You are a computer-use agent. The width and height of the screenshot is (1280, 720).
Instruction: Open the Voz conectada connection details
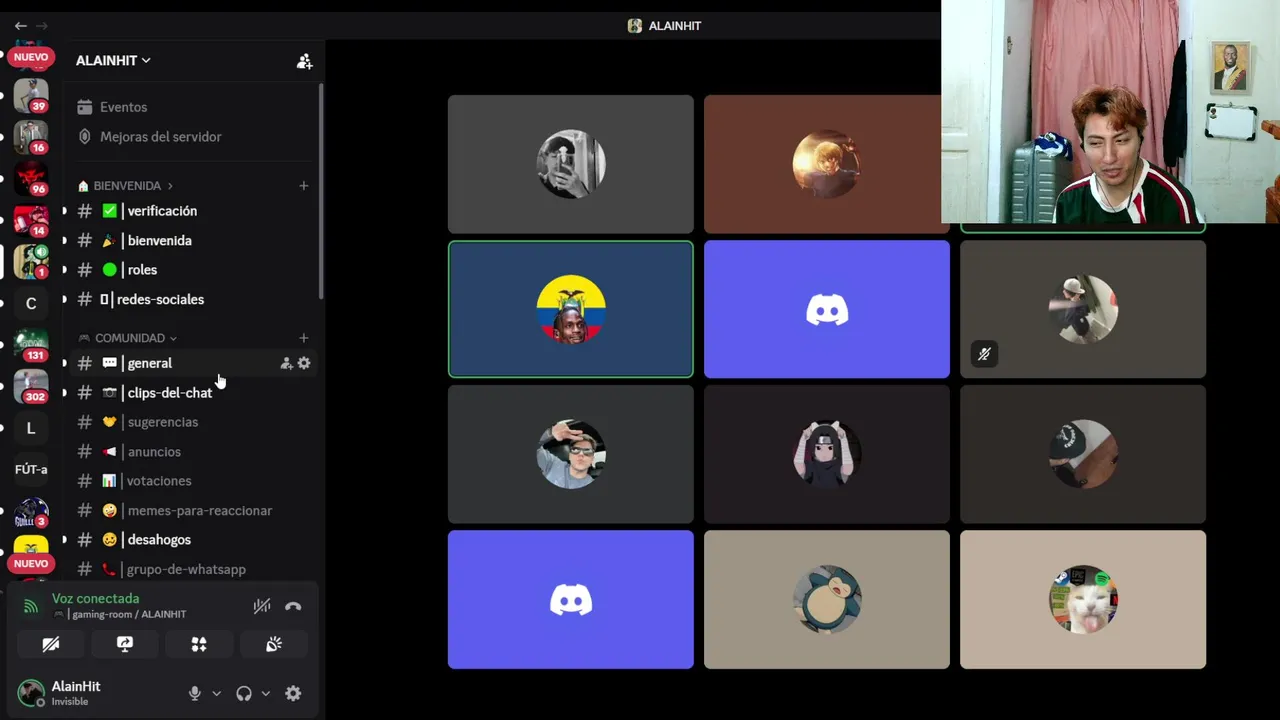[x=95, y=599]
